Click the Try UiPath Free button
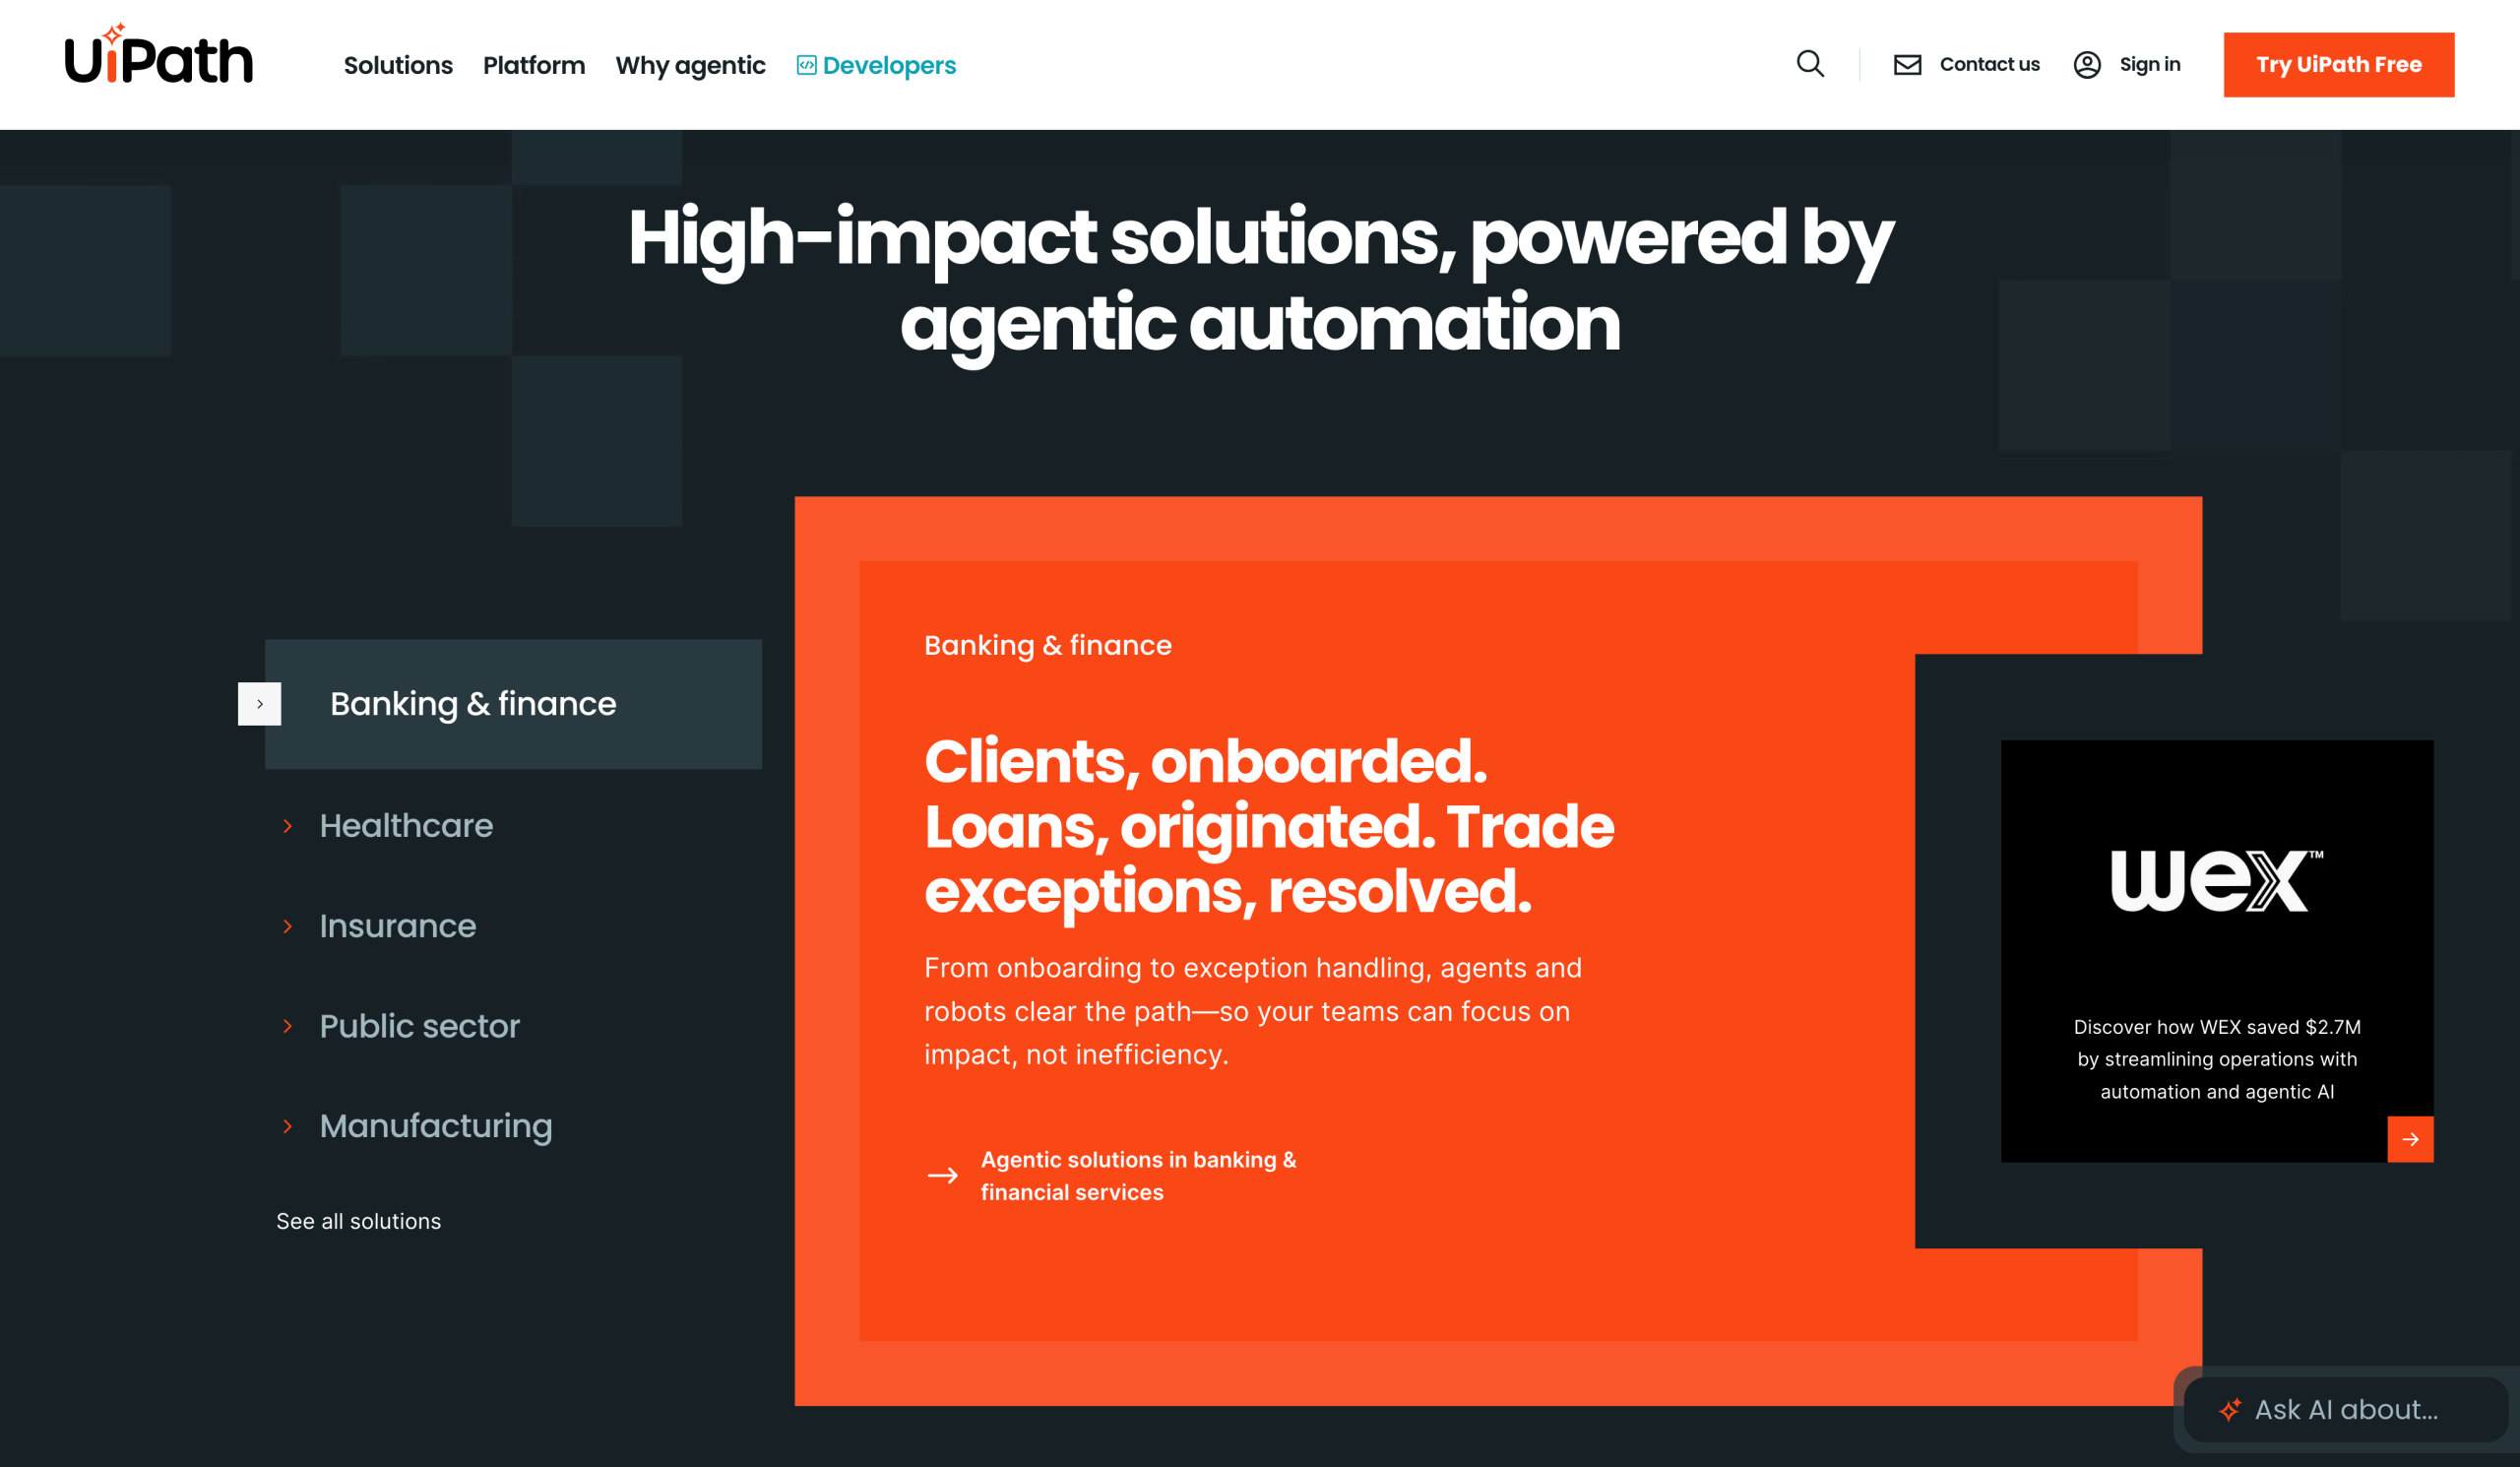The image size is (2520, 1467). pyautogui.click(x=2338, y=64)
